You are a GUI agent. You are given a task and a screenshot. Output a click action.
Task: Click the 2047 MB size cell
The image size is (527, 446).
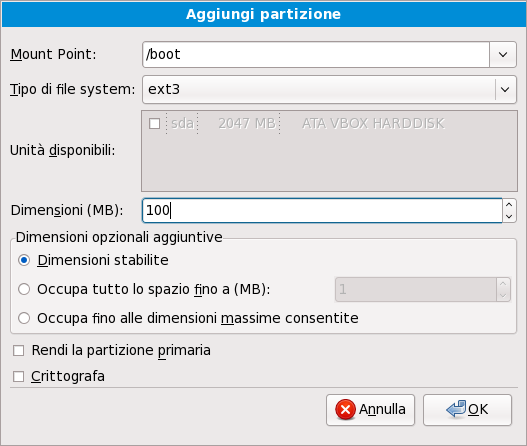(247, 124)
